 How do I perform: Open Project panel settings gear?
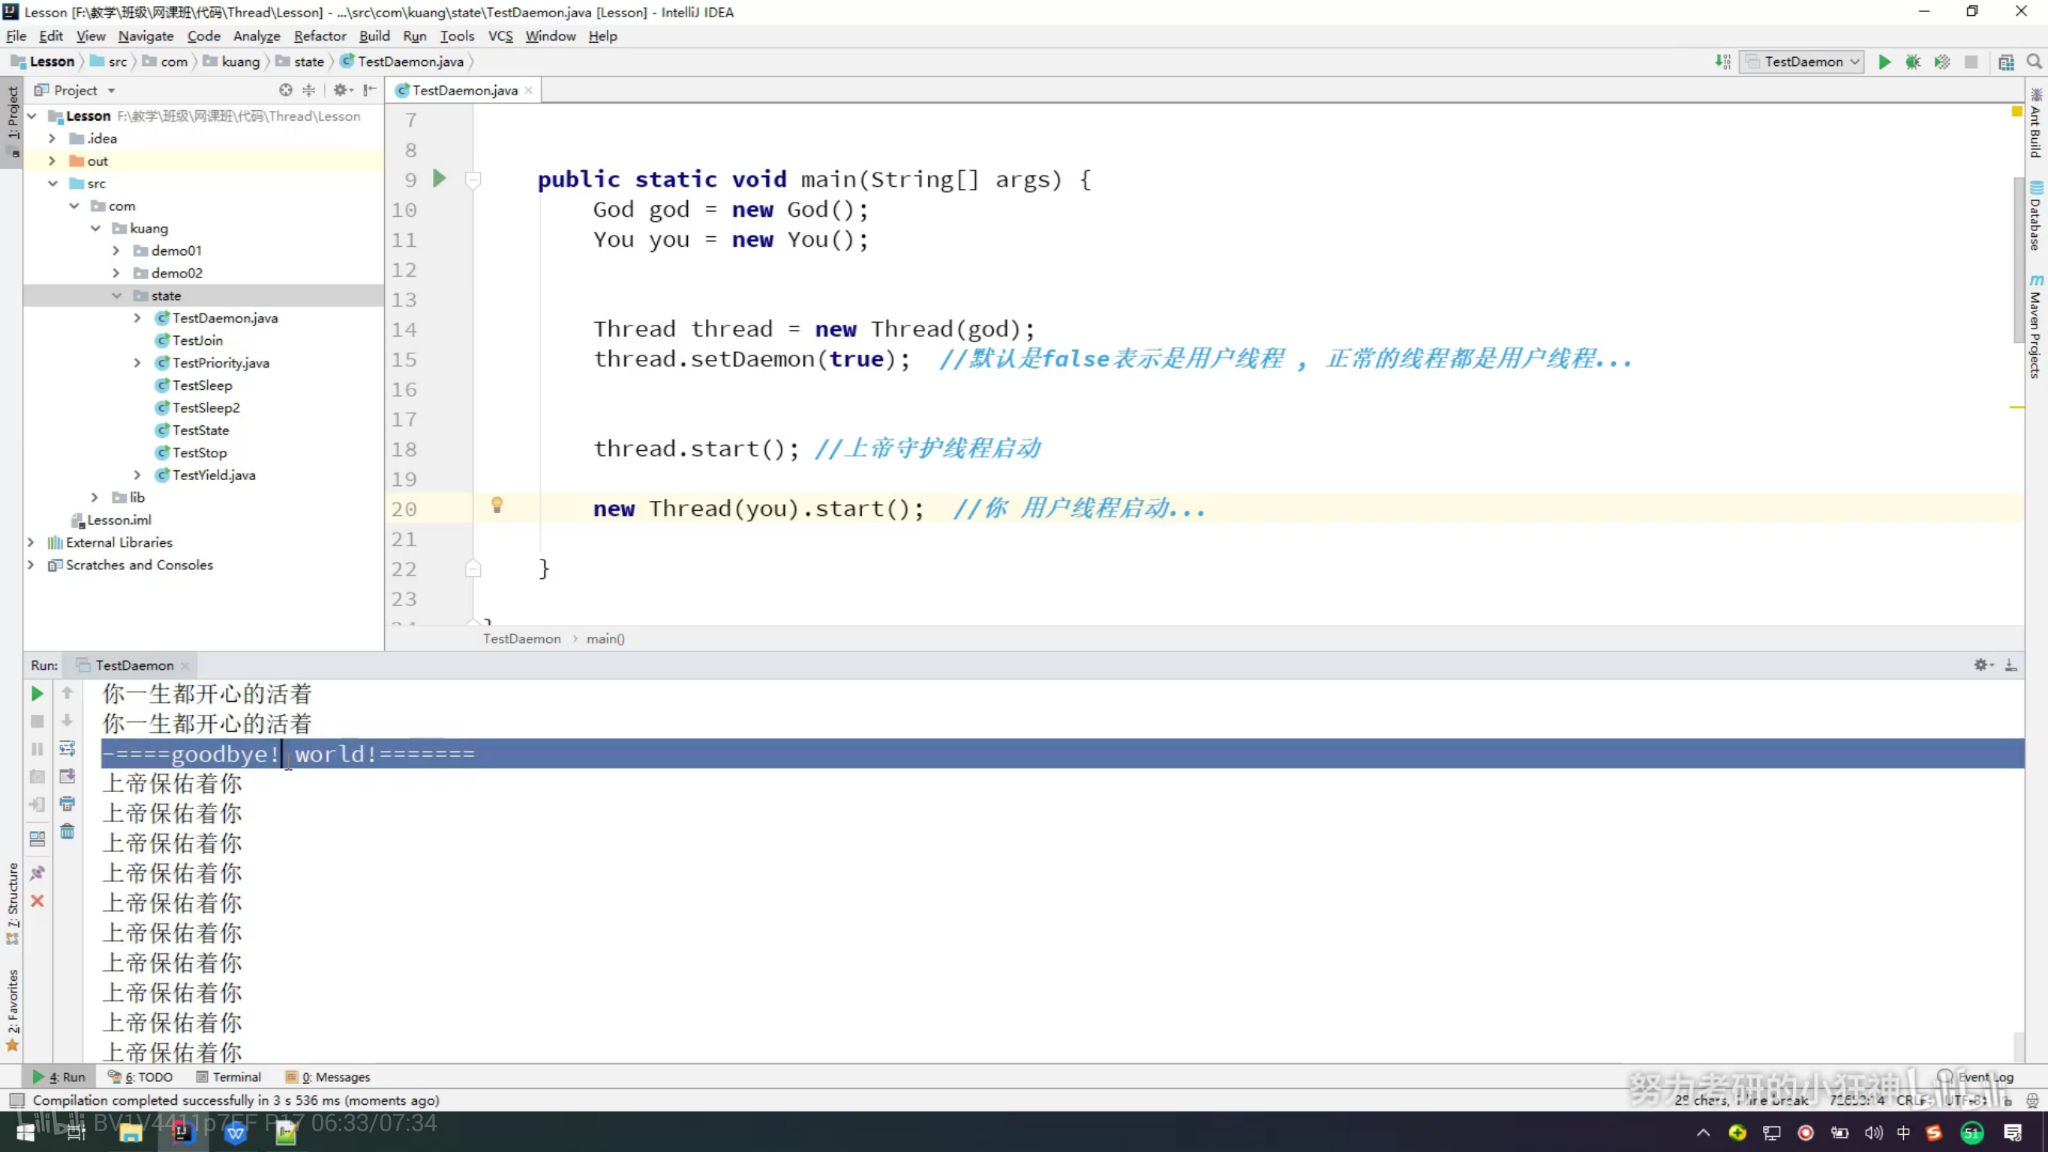pyautogui.click(x=341, y=90)
